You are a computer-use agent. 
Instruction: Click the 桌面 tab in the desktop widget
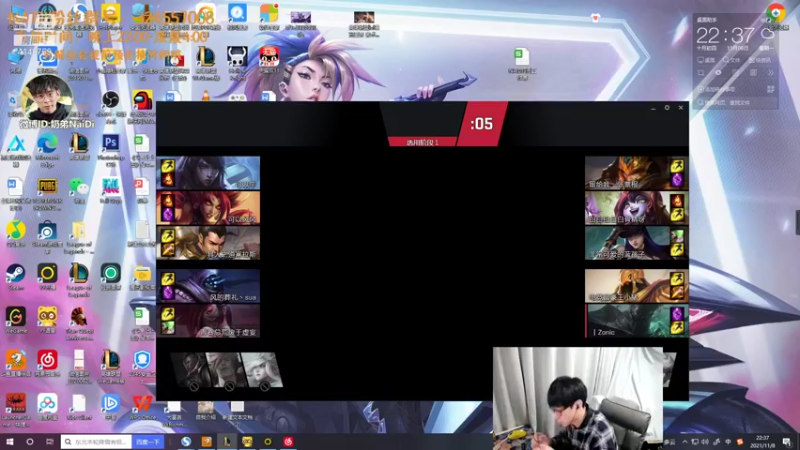706,60
